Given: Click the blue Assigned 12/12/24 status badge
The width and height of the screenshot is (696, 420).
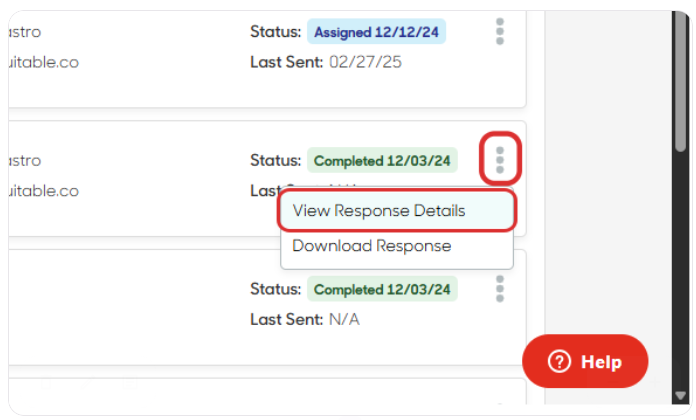Looking at the screenshot, I should click(x=376, y=32).
